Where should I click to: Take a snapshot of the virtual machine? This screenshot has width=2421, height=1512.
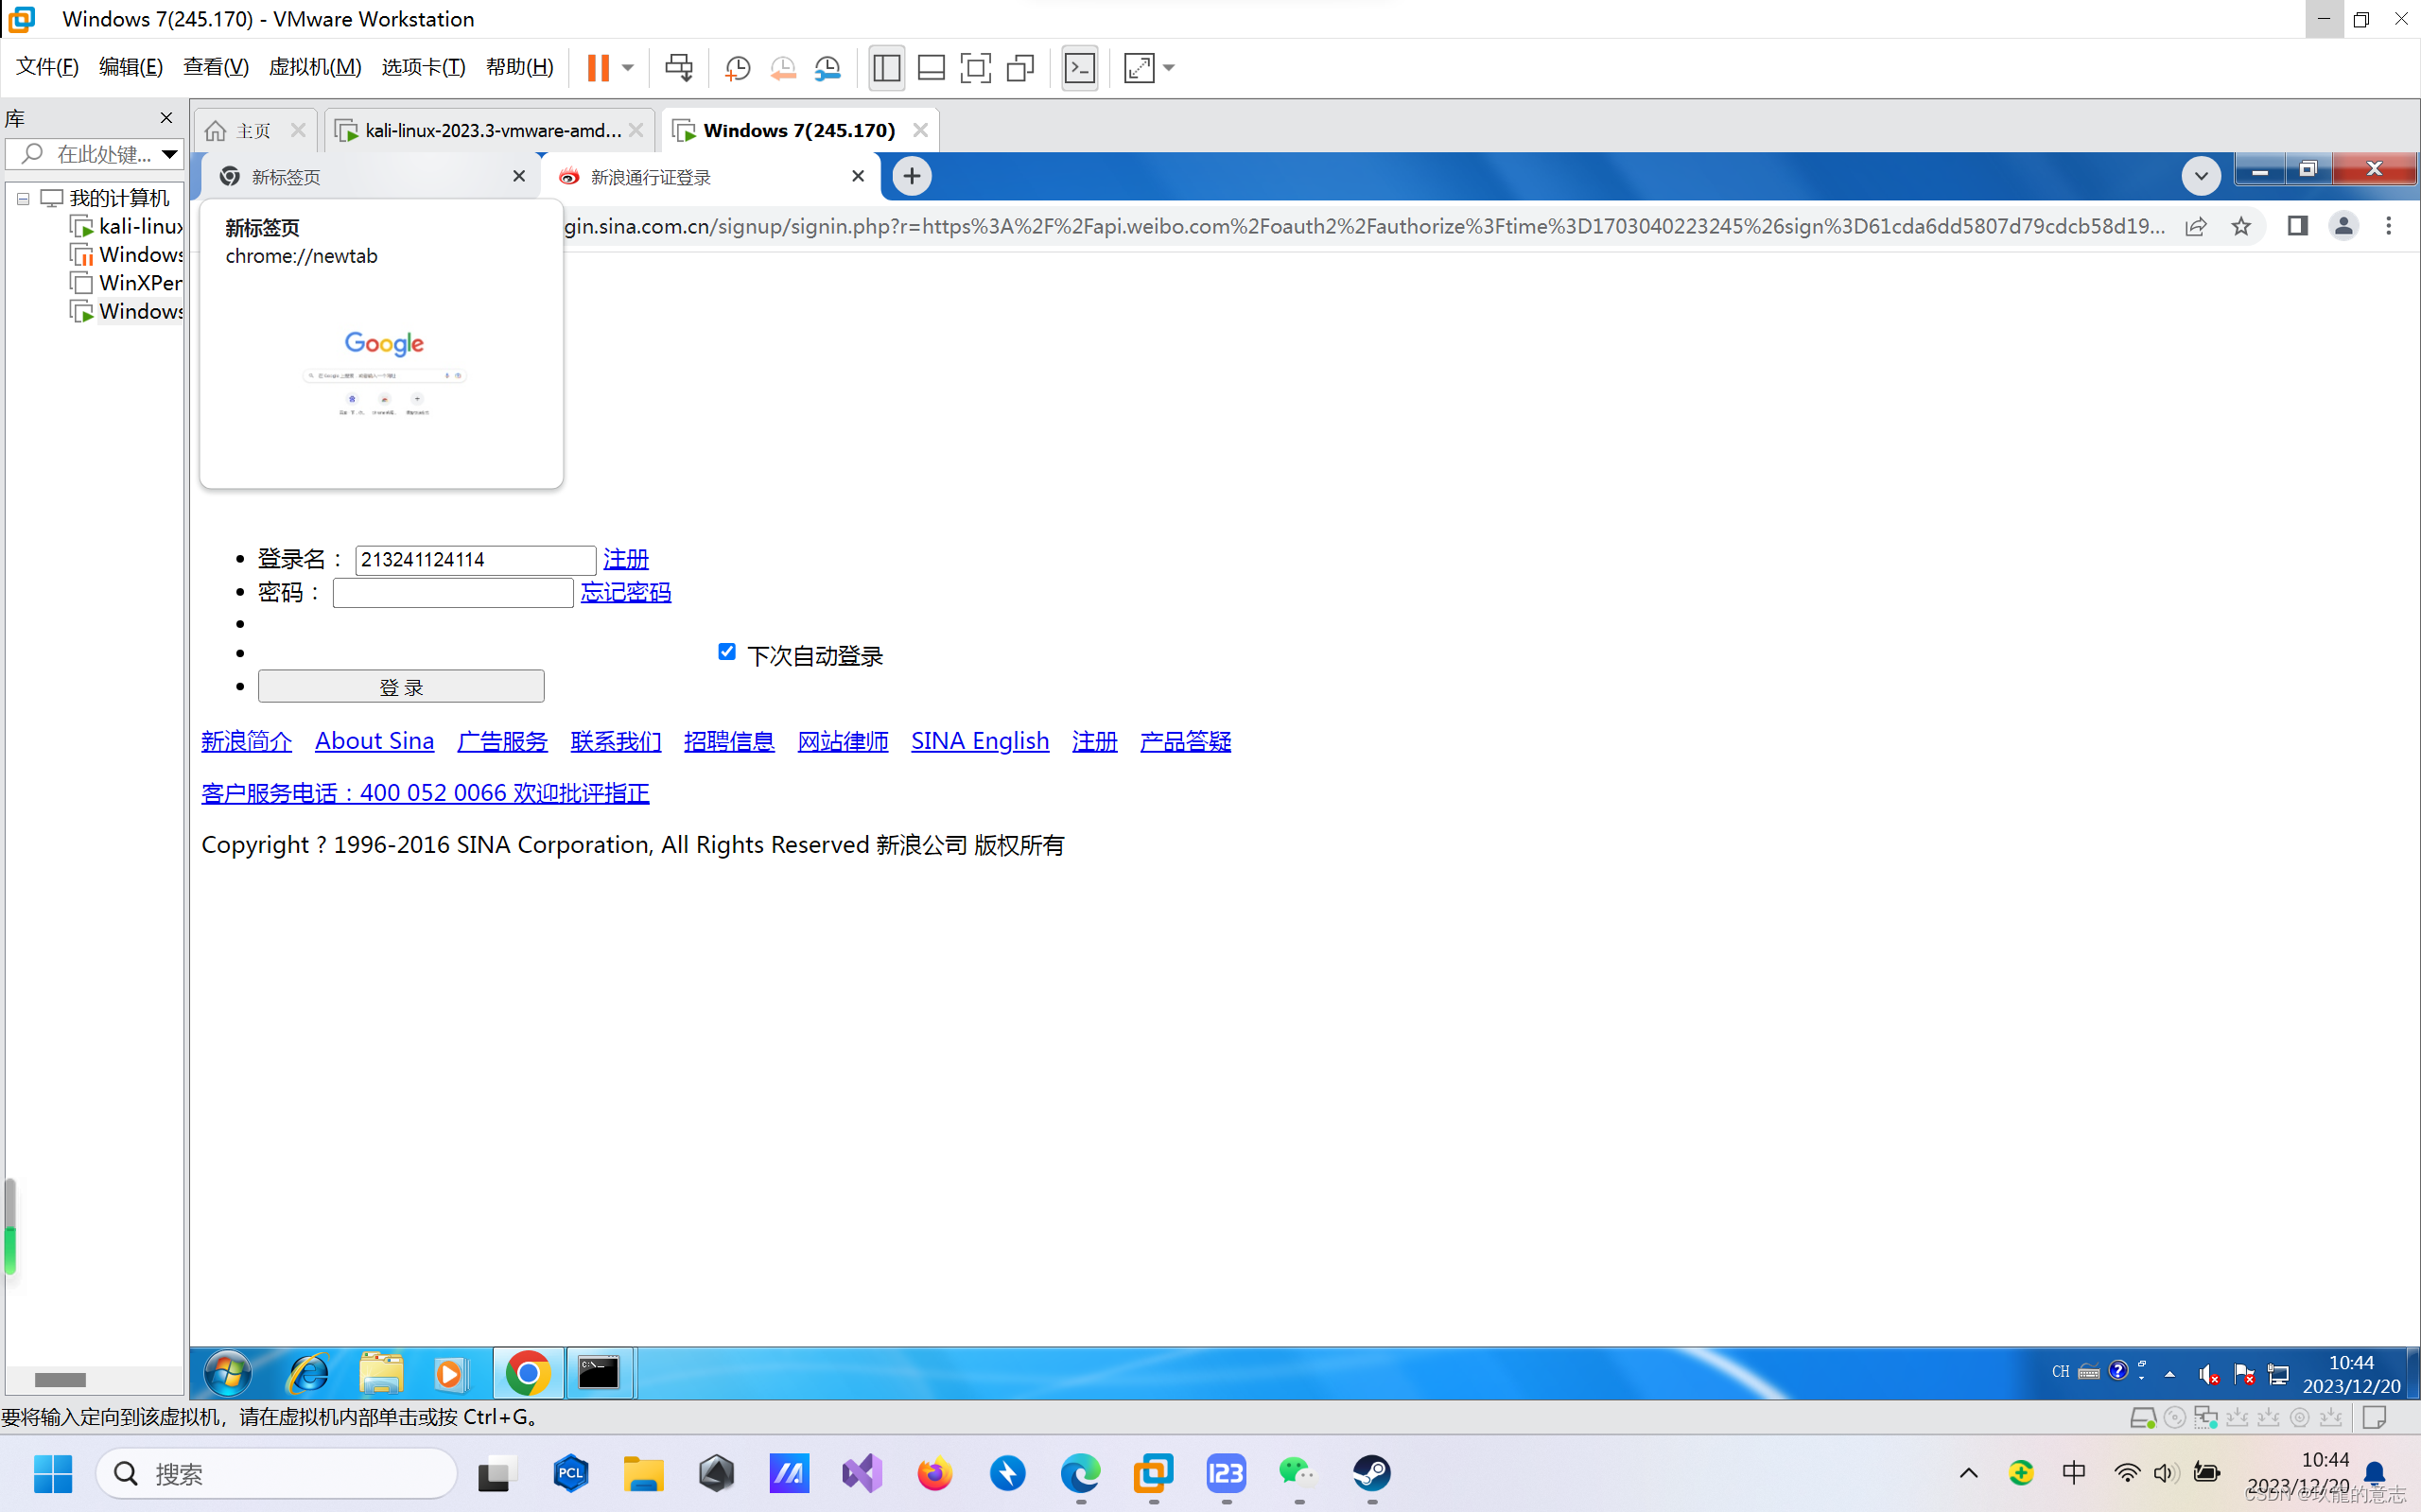pos(737,68)
